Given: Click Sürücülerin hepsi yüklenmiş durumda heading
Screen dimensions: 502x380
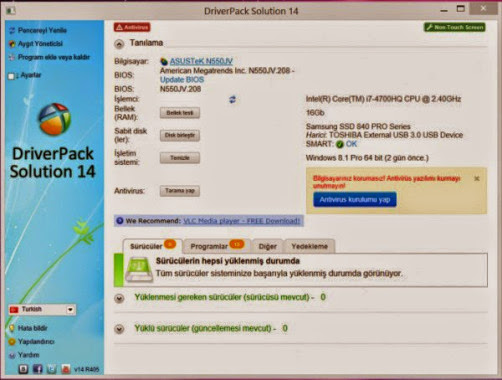Looking at the screenshot, I should (228, 261).
